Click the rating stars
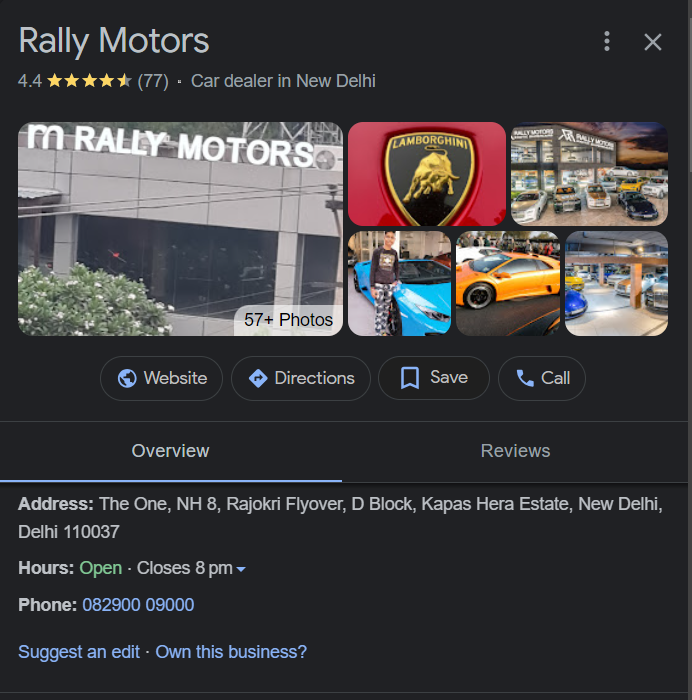The image size is (692, 700). point(89,81)
